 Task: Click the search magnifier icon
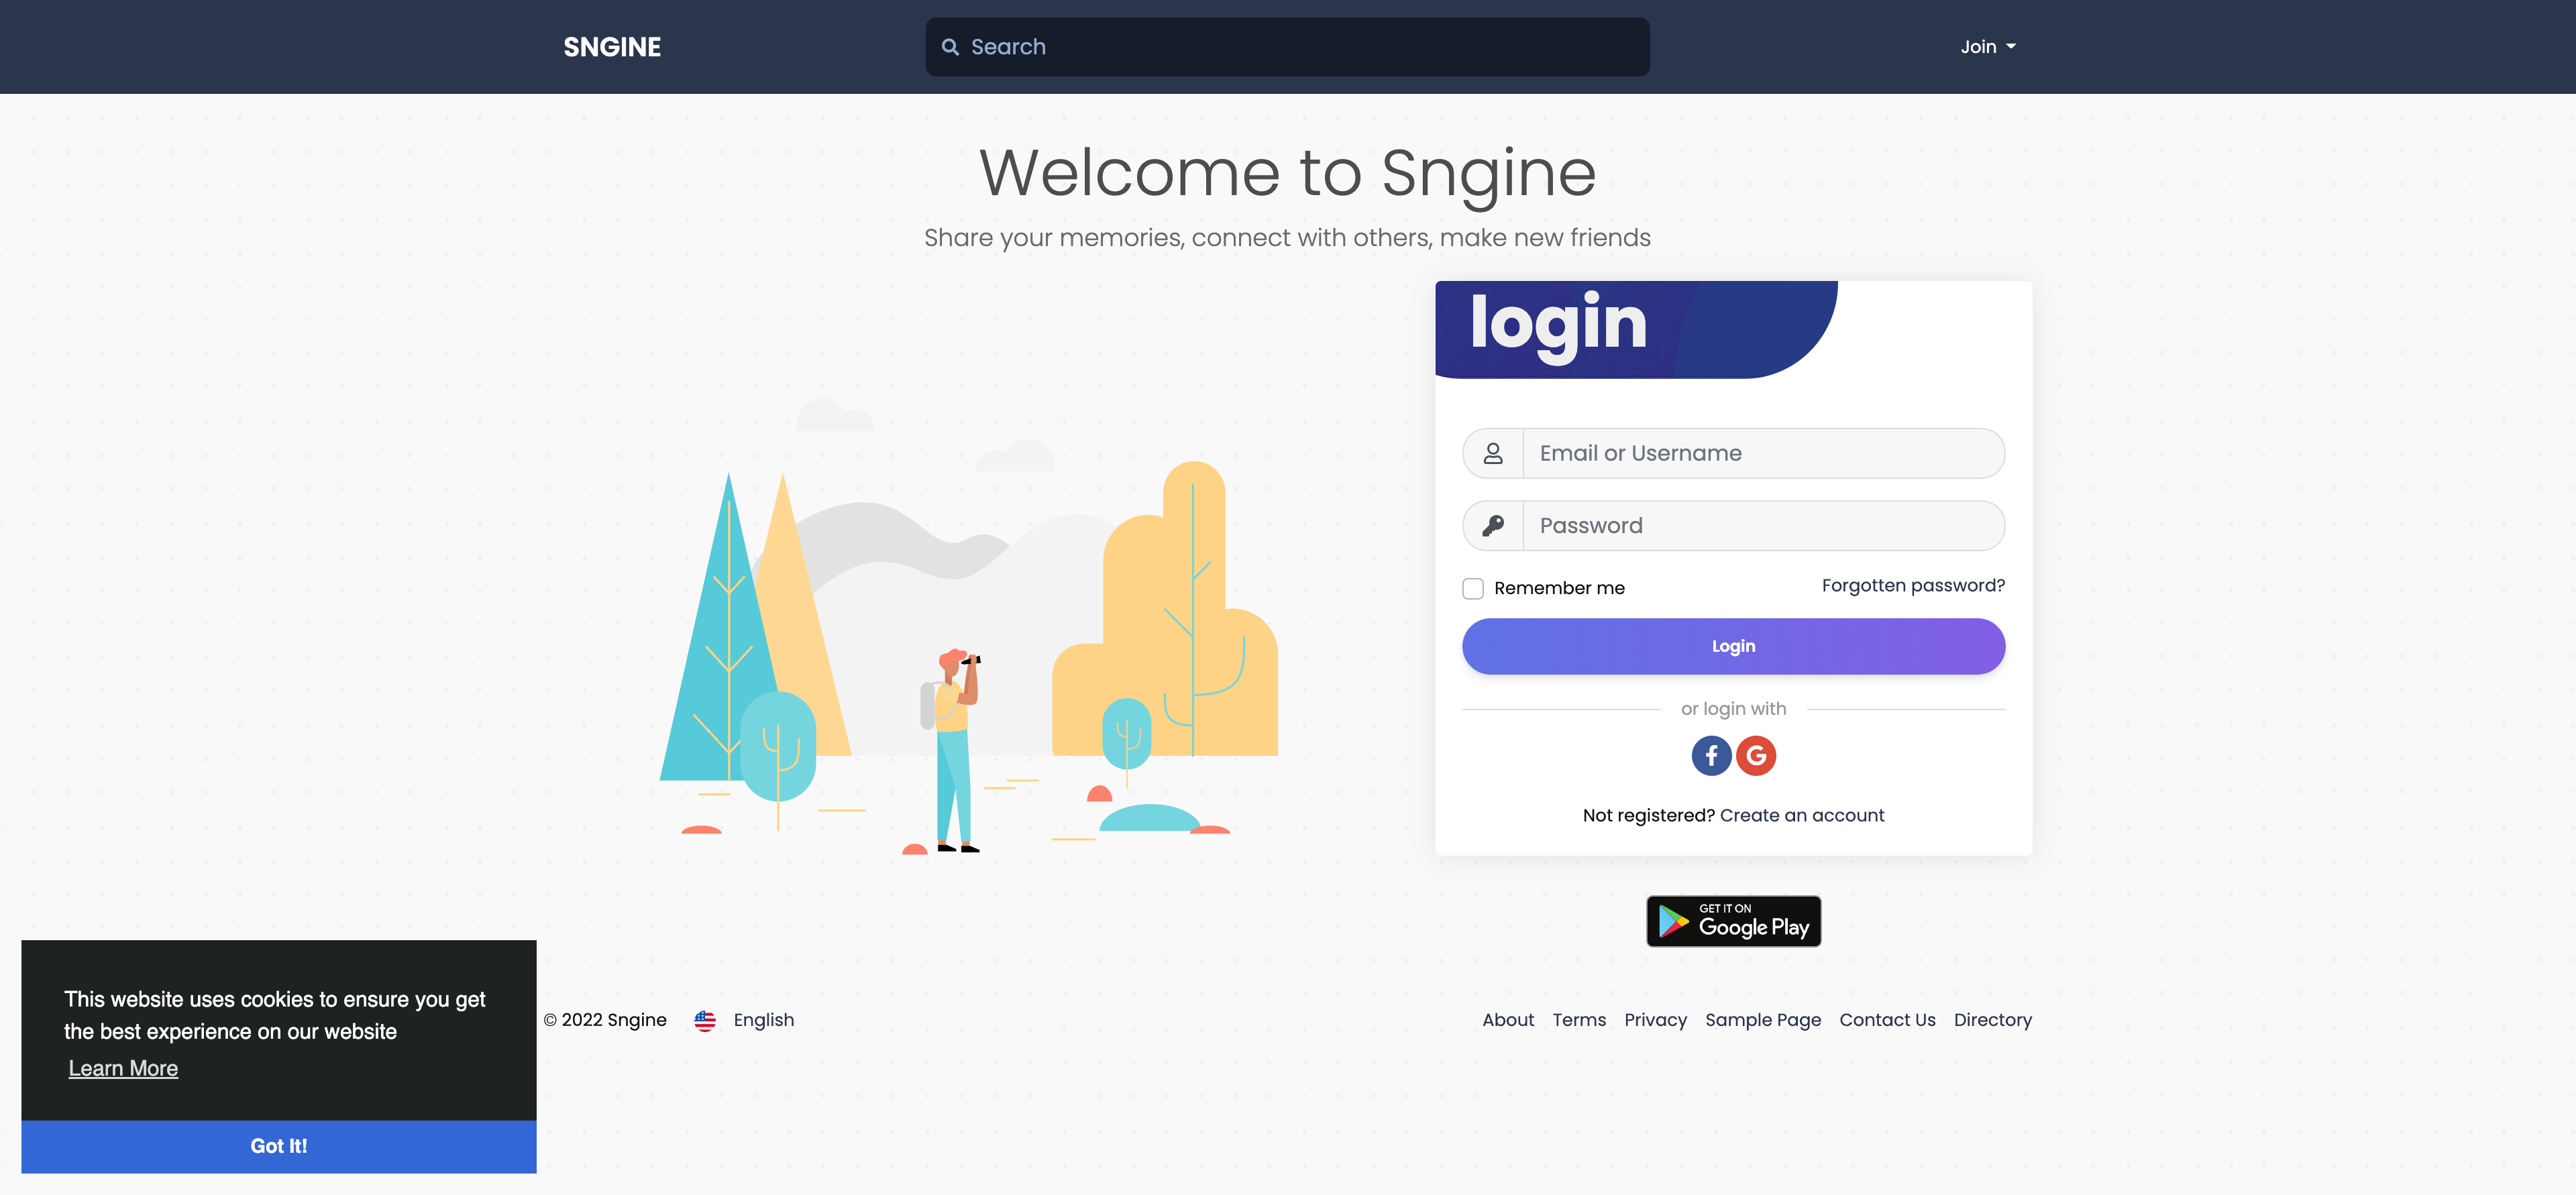[x=950, y=47]
